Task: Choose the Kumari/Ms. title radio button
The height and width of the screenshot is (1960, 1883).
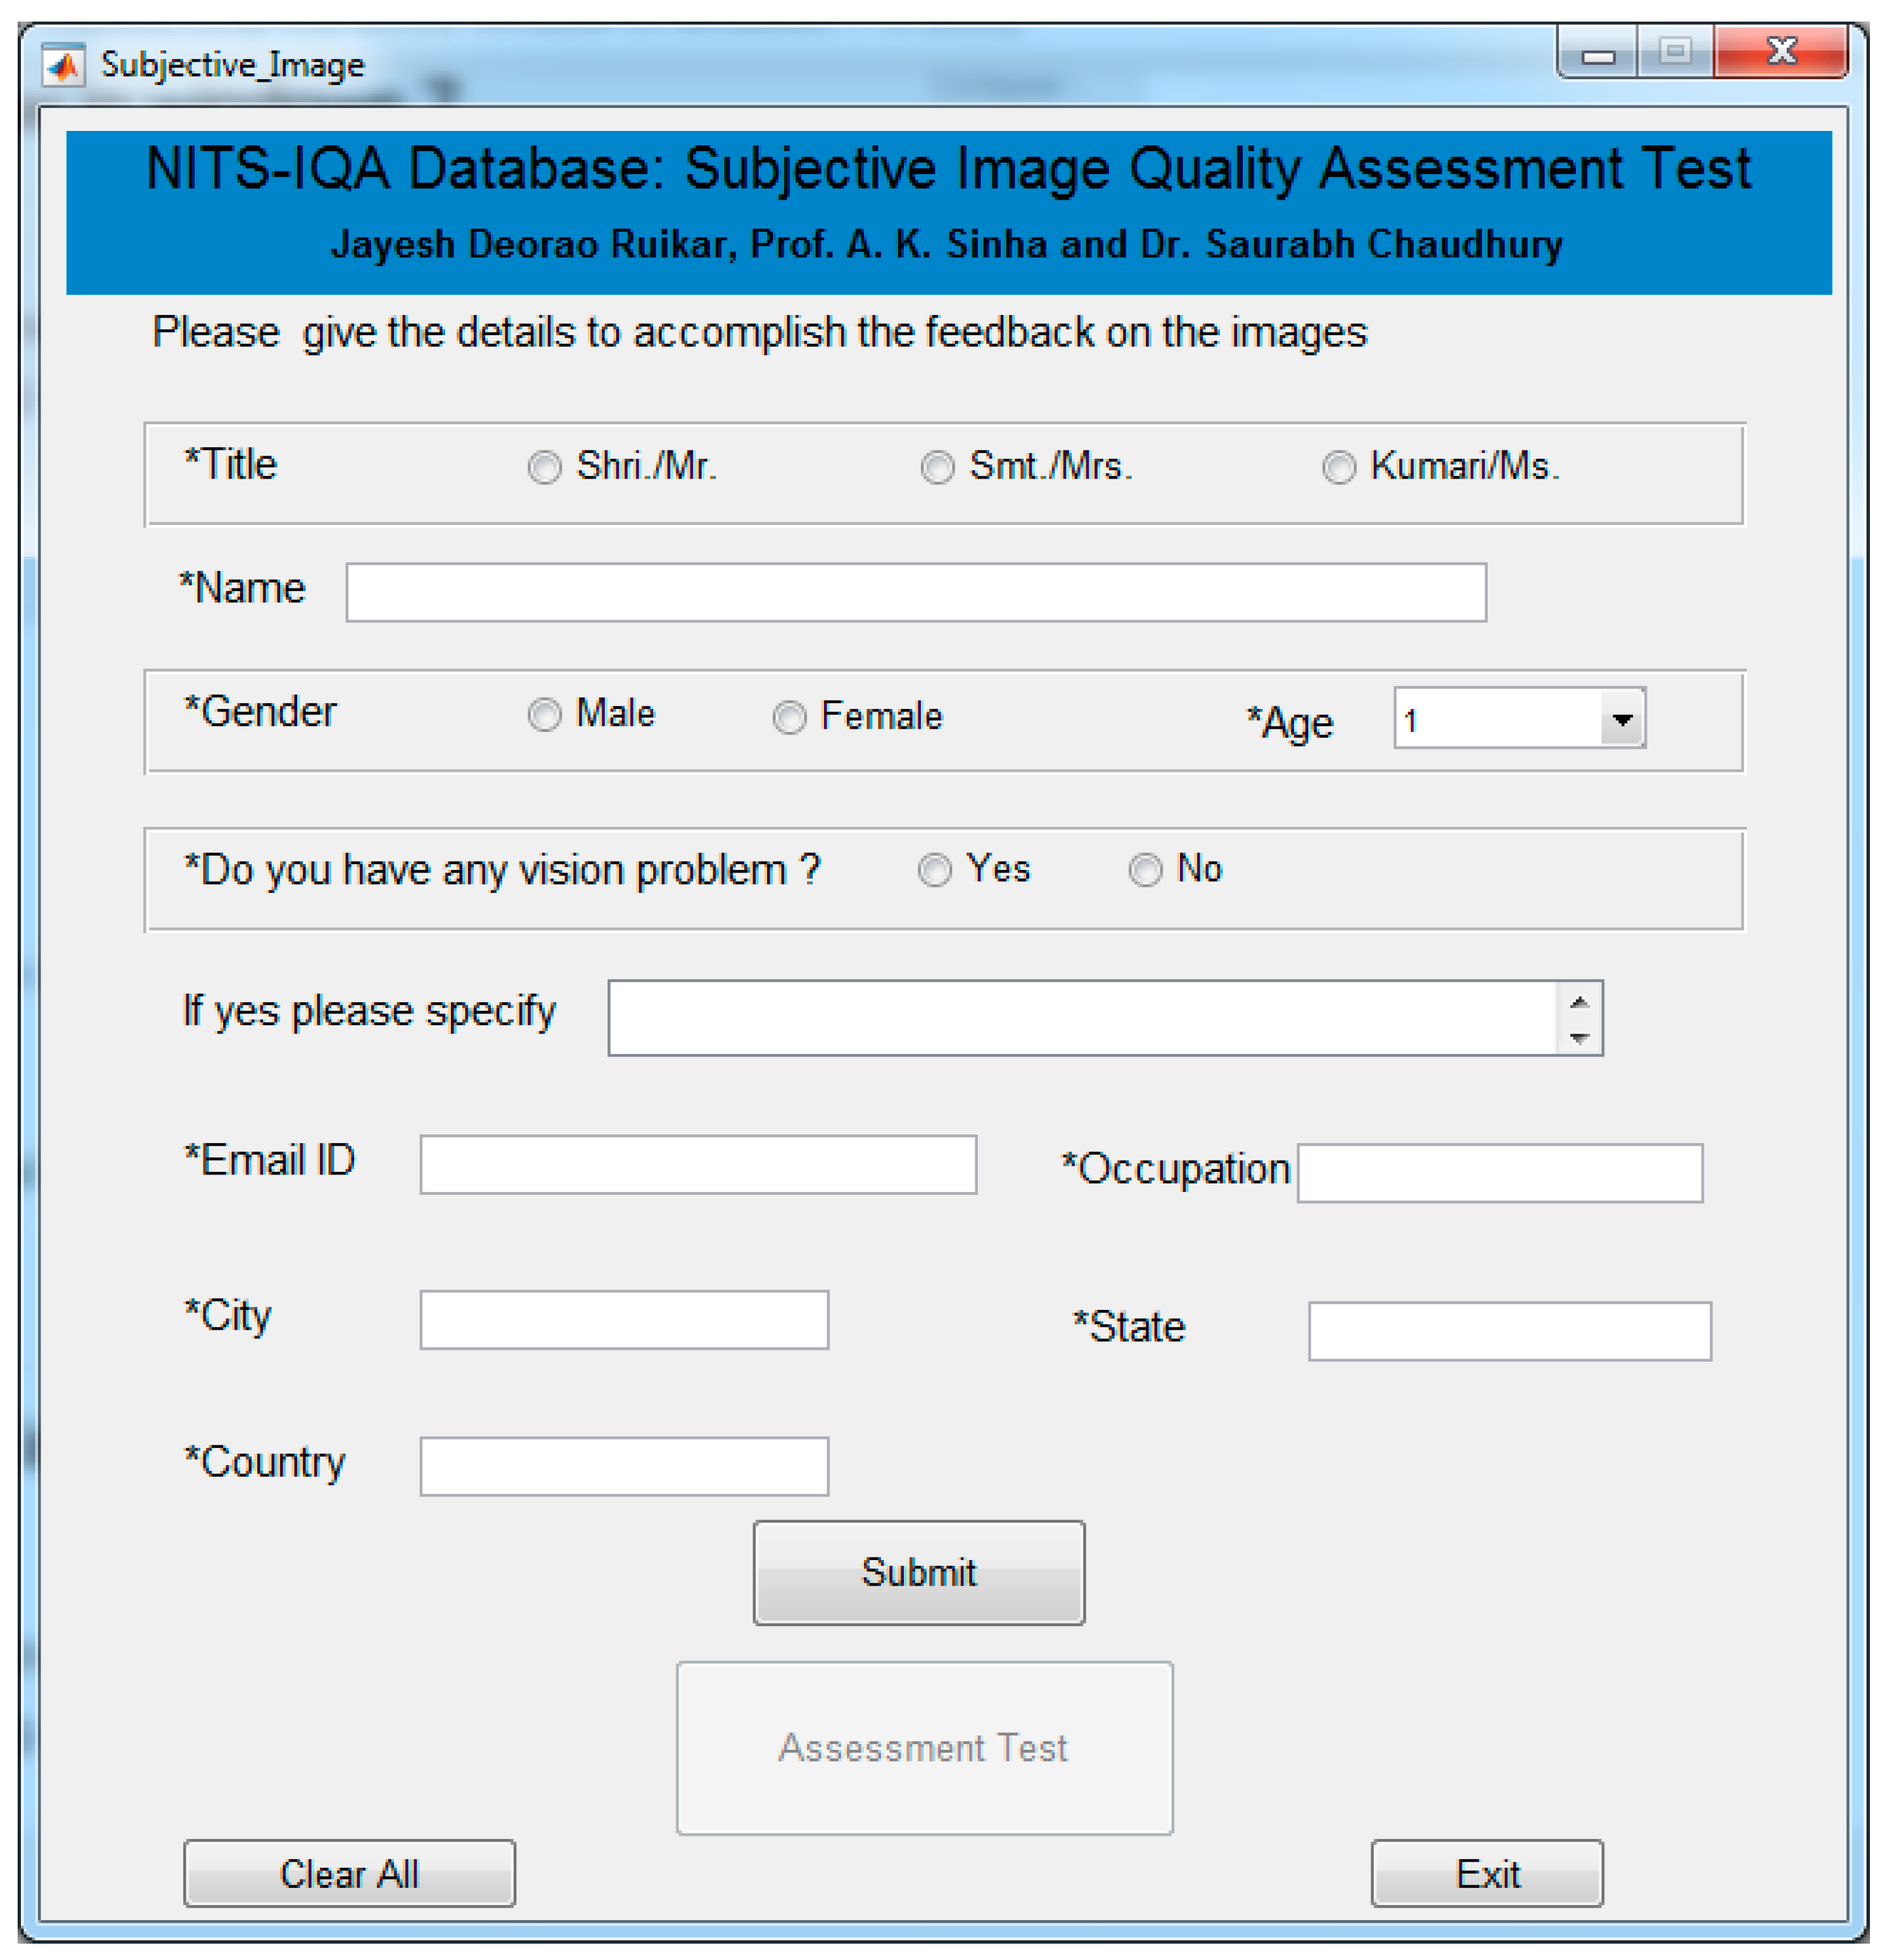Action: (1338, 467)
